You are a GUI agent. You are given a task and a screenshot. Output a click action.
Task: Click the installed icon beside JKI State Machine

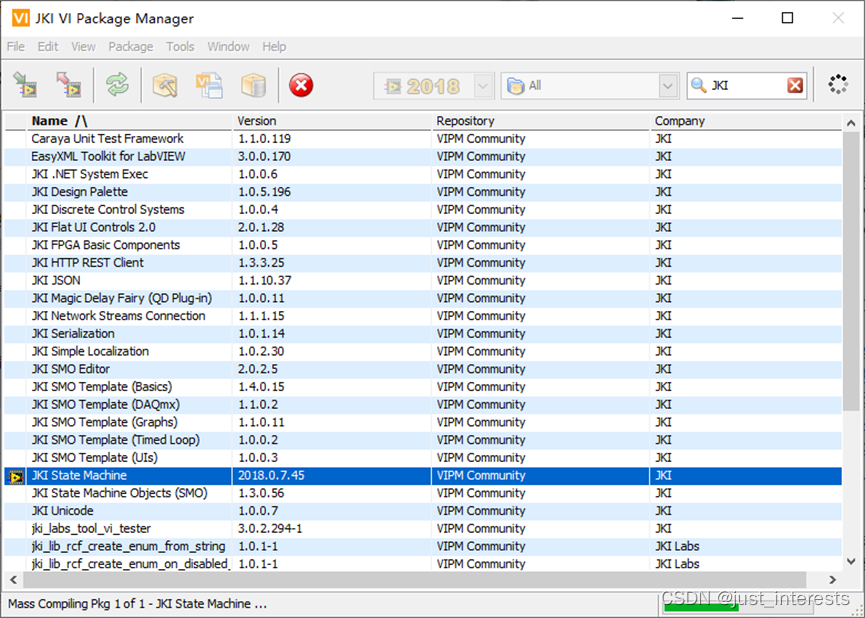coord(16,476)
